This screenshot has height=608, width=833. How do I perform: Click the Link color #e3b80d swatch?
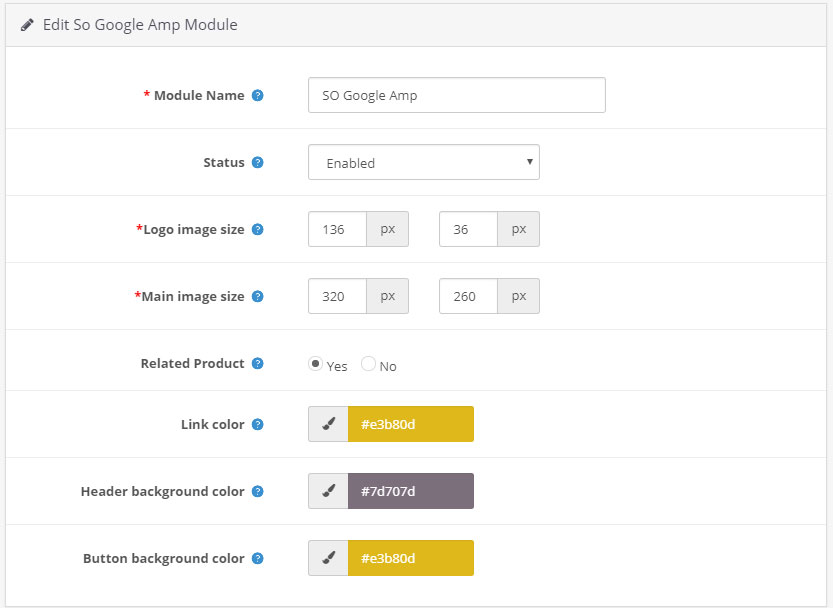pos(411,424)
